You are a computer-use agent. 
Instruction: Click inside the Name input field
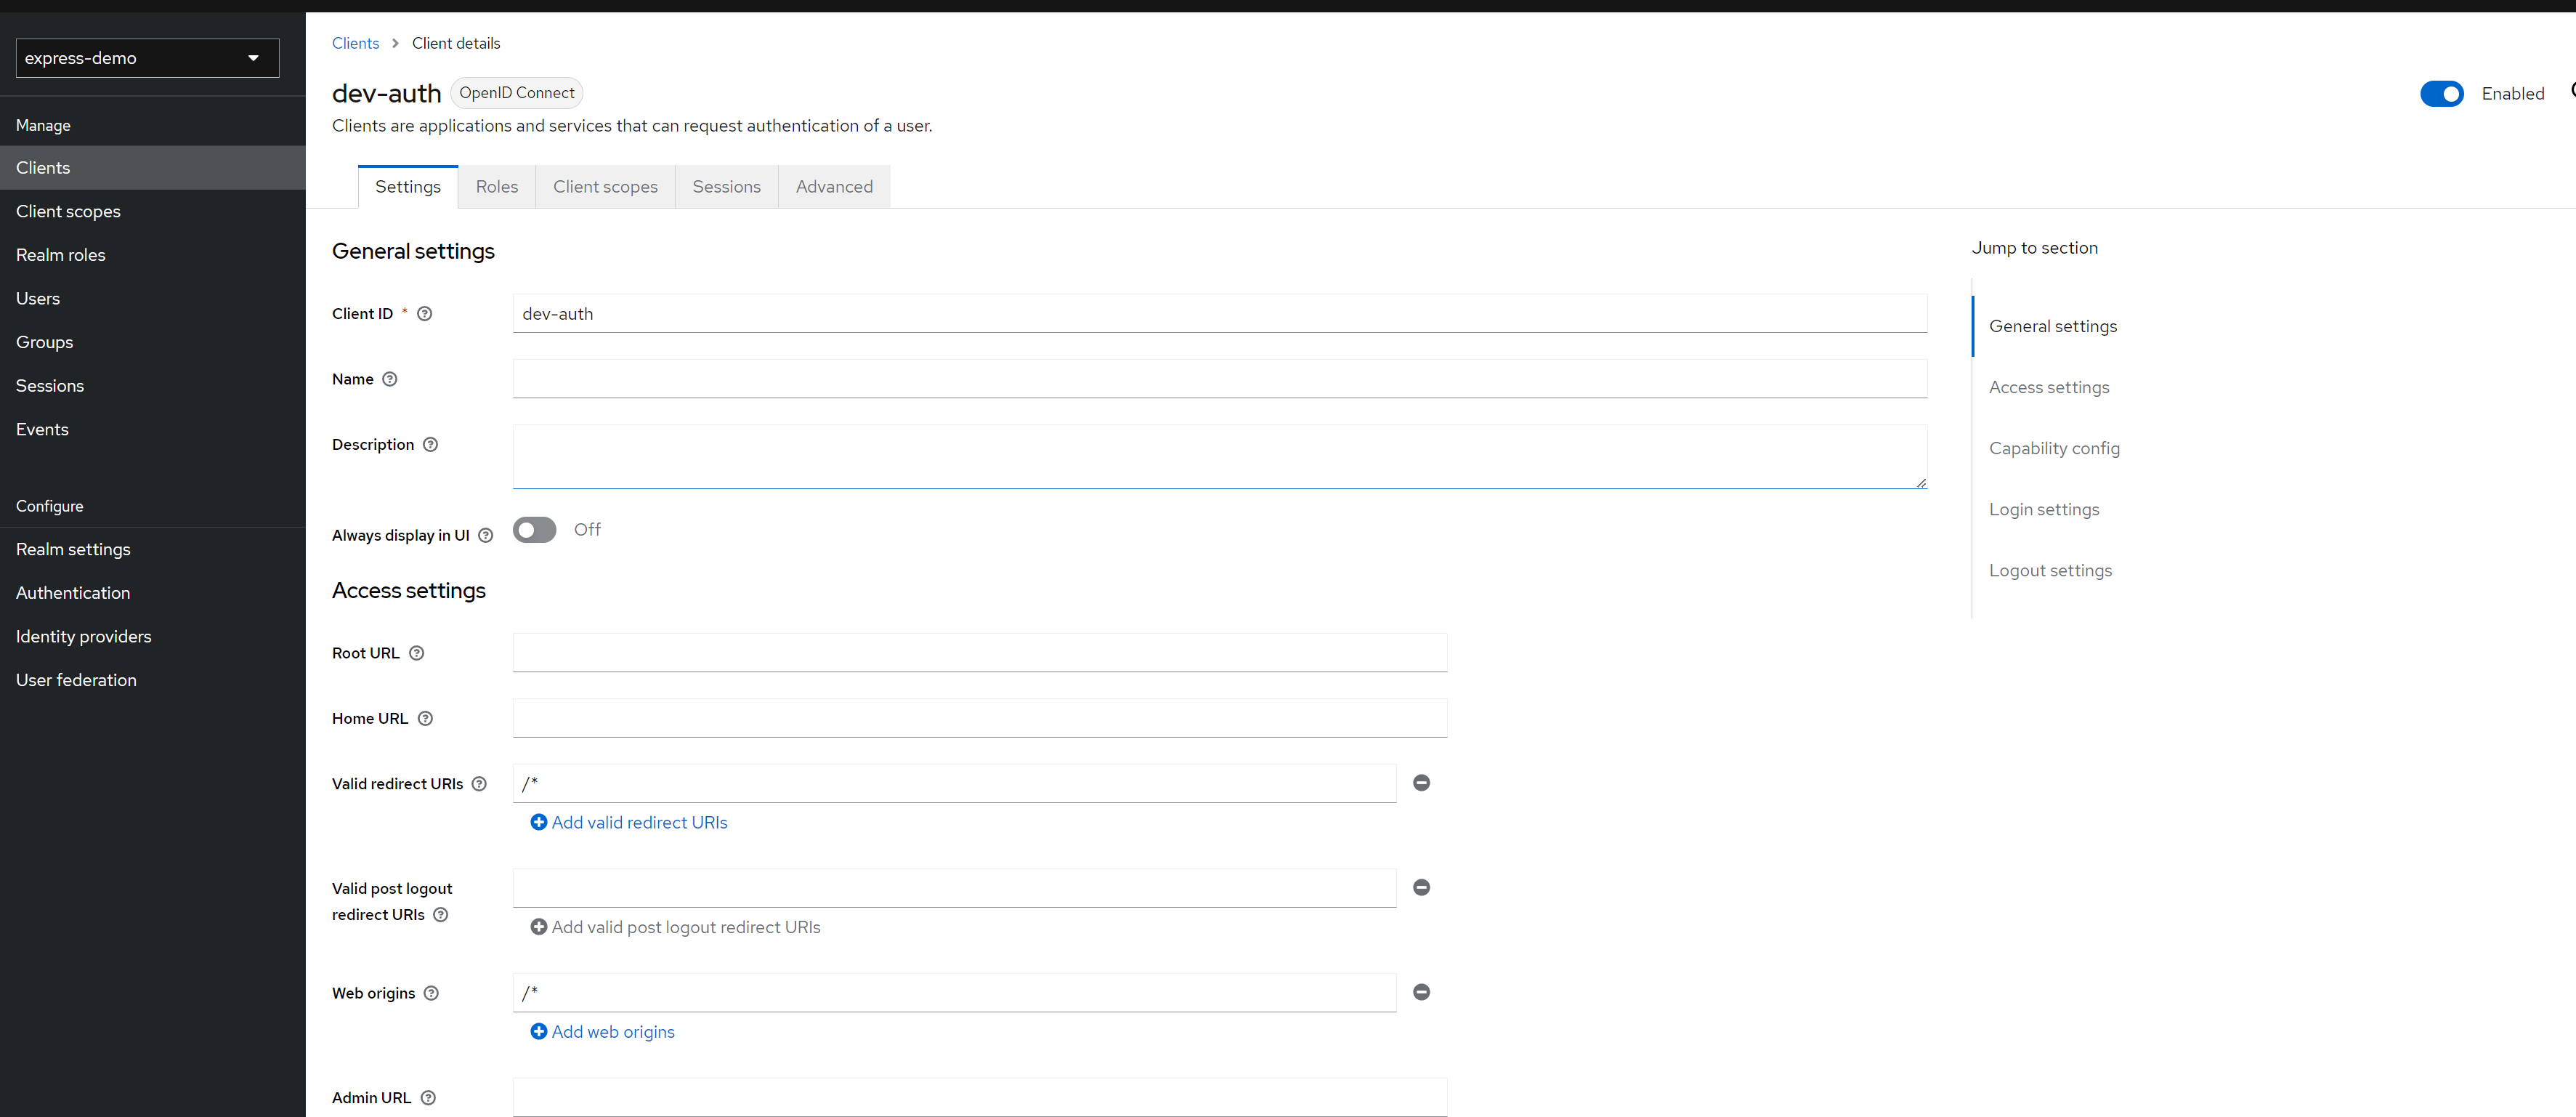point(1218,378)
